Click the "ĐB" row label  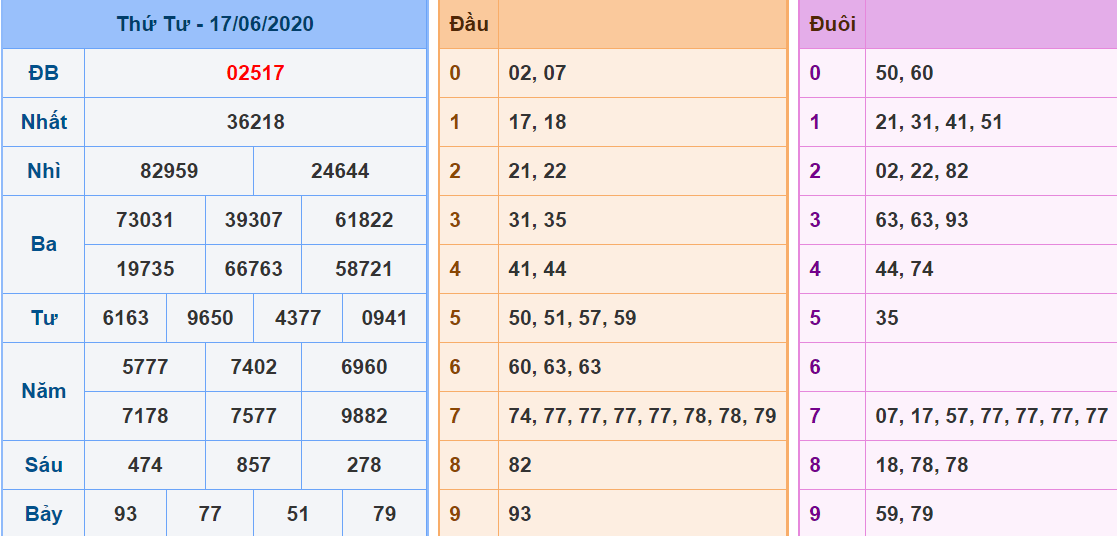(44, 73)
